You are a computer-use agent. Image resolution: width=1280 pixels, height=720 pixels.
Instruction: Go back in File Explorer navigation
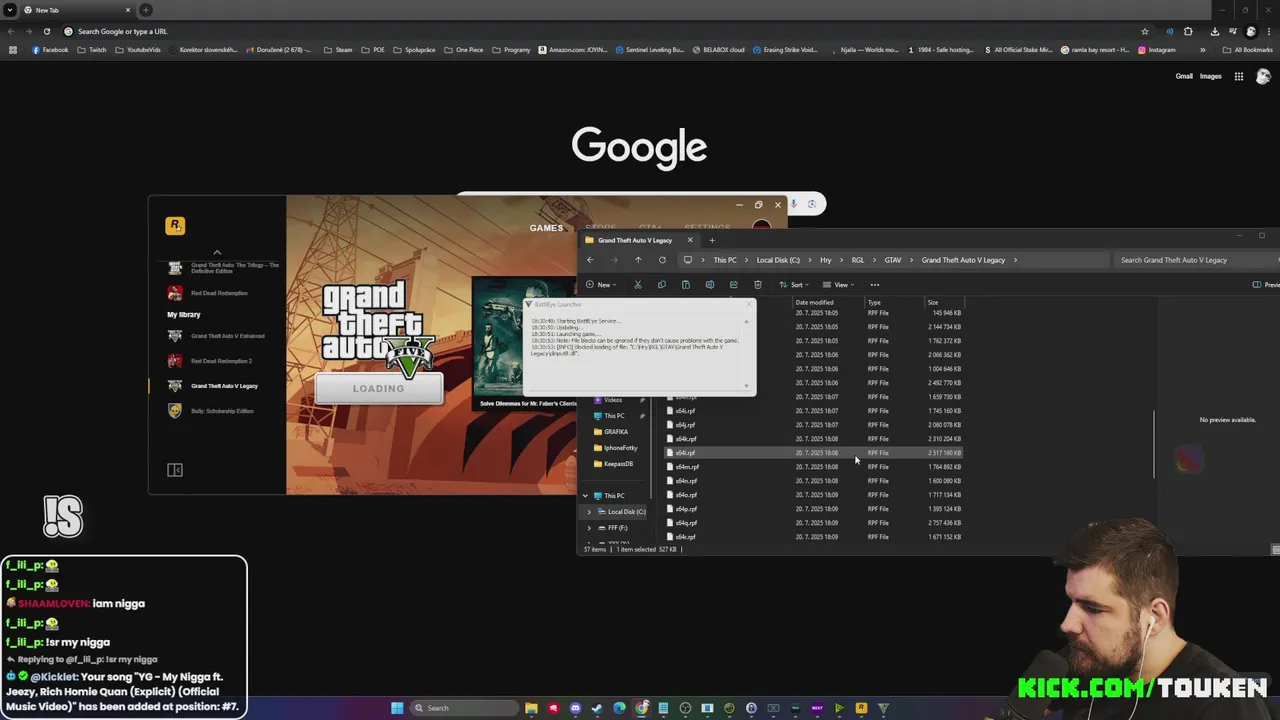pyautogui.click(x=590, y=260)
